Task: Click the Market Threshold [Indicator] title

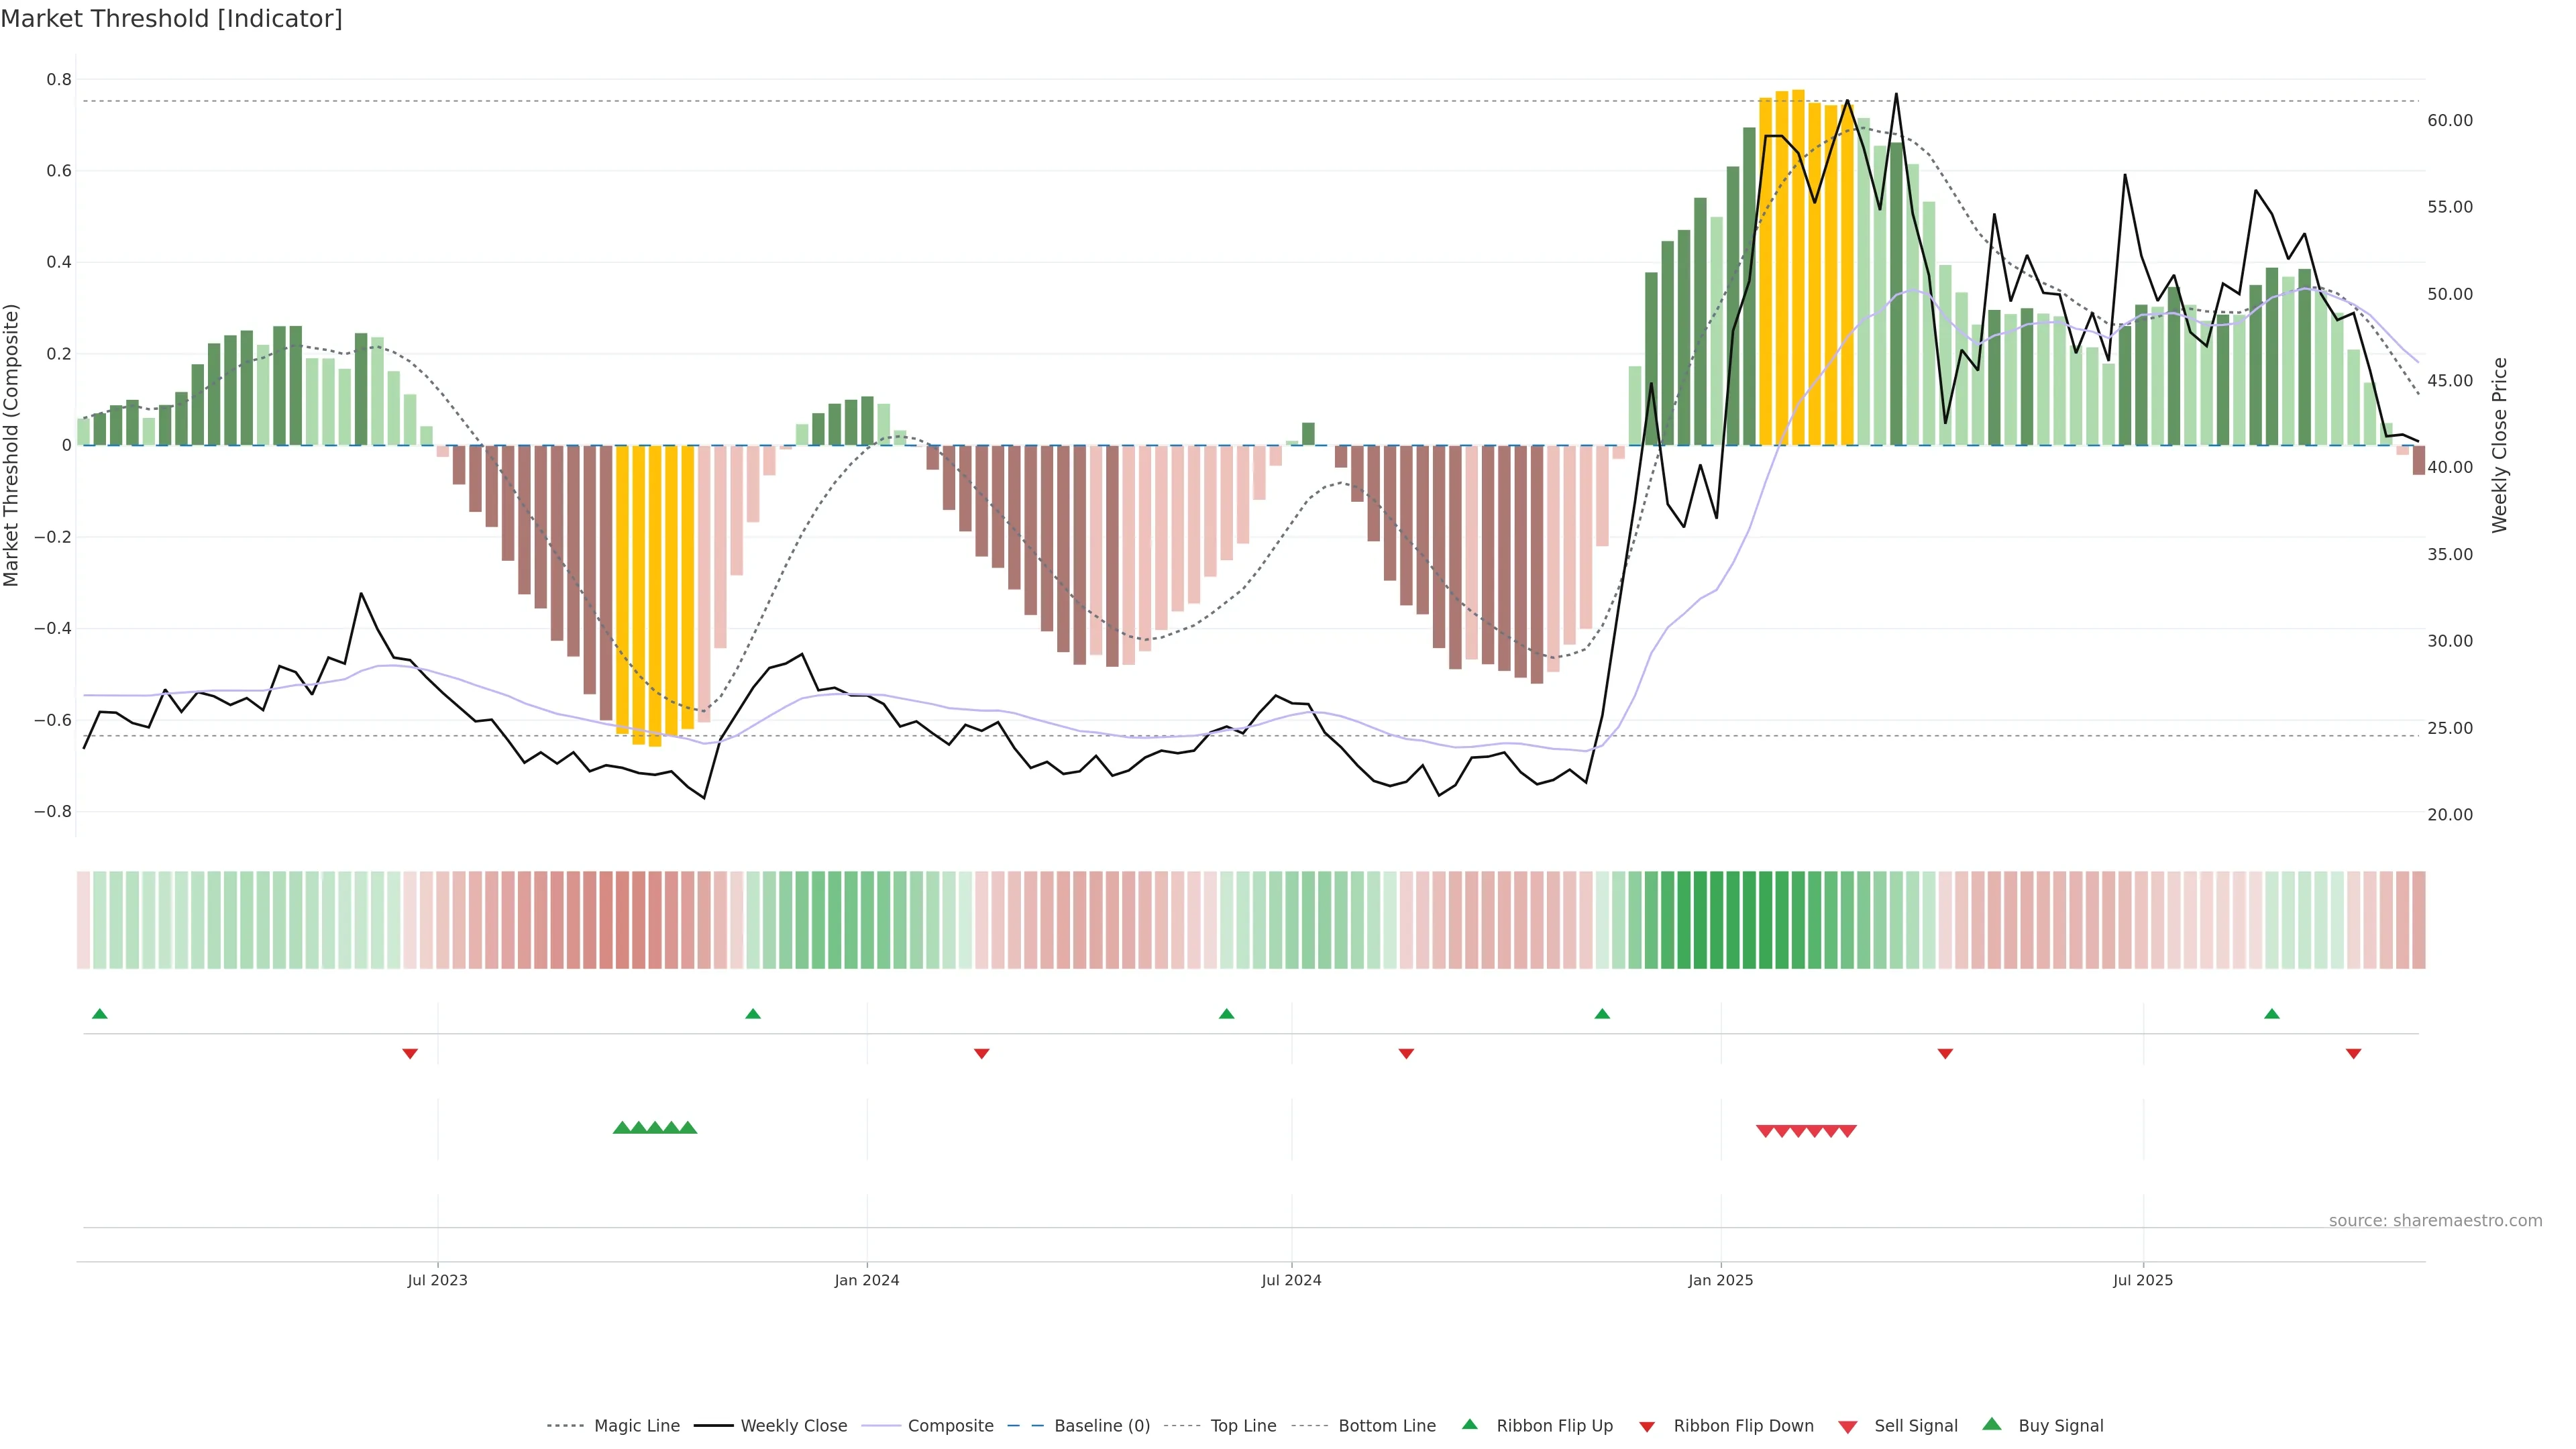Action: click(x=171, y=19)
